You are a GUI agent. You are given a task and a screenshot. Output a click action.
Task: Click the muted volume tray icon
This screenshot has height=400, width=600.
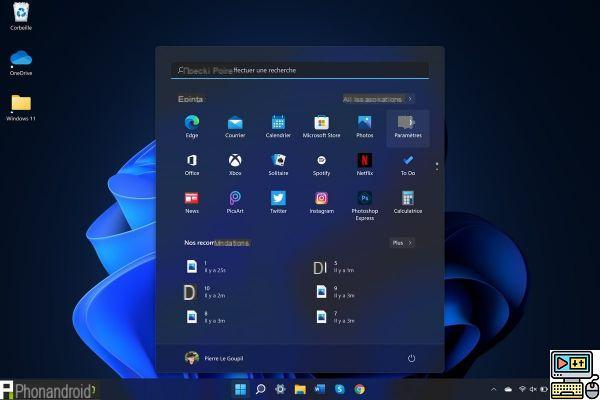coord(533,389)
